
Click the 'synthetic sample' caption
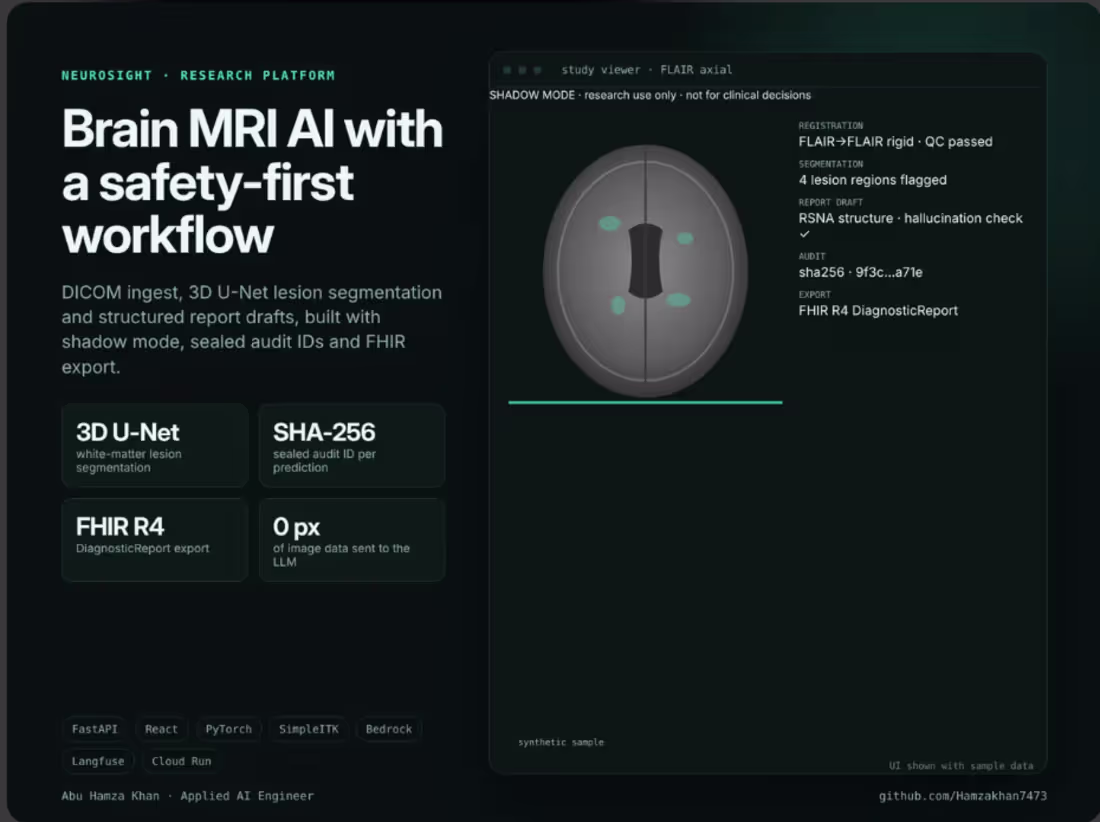[561, 742]
